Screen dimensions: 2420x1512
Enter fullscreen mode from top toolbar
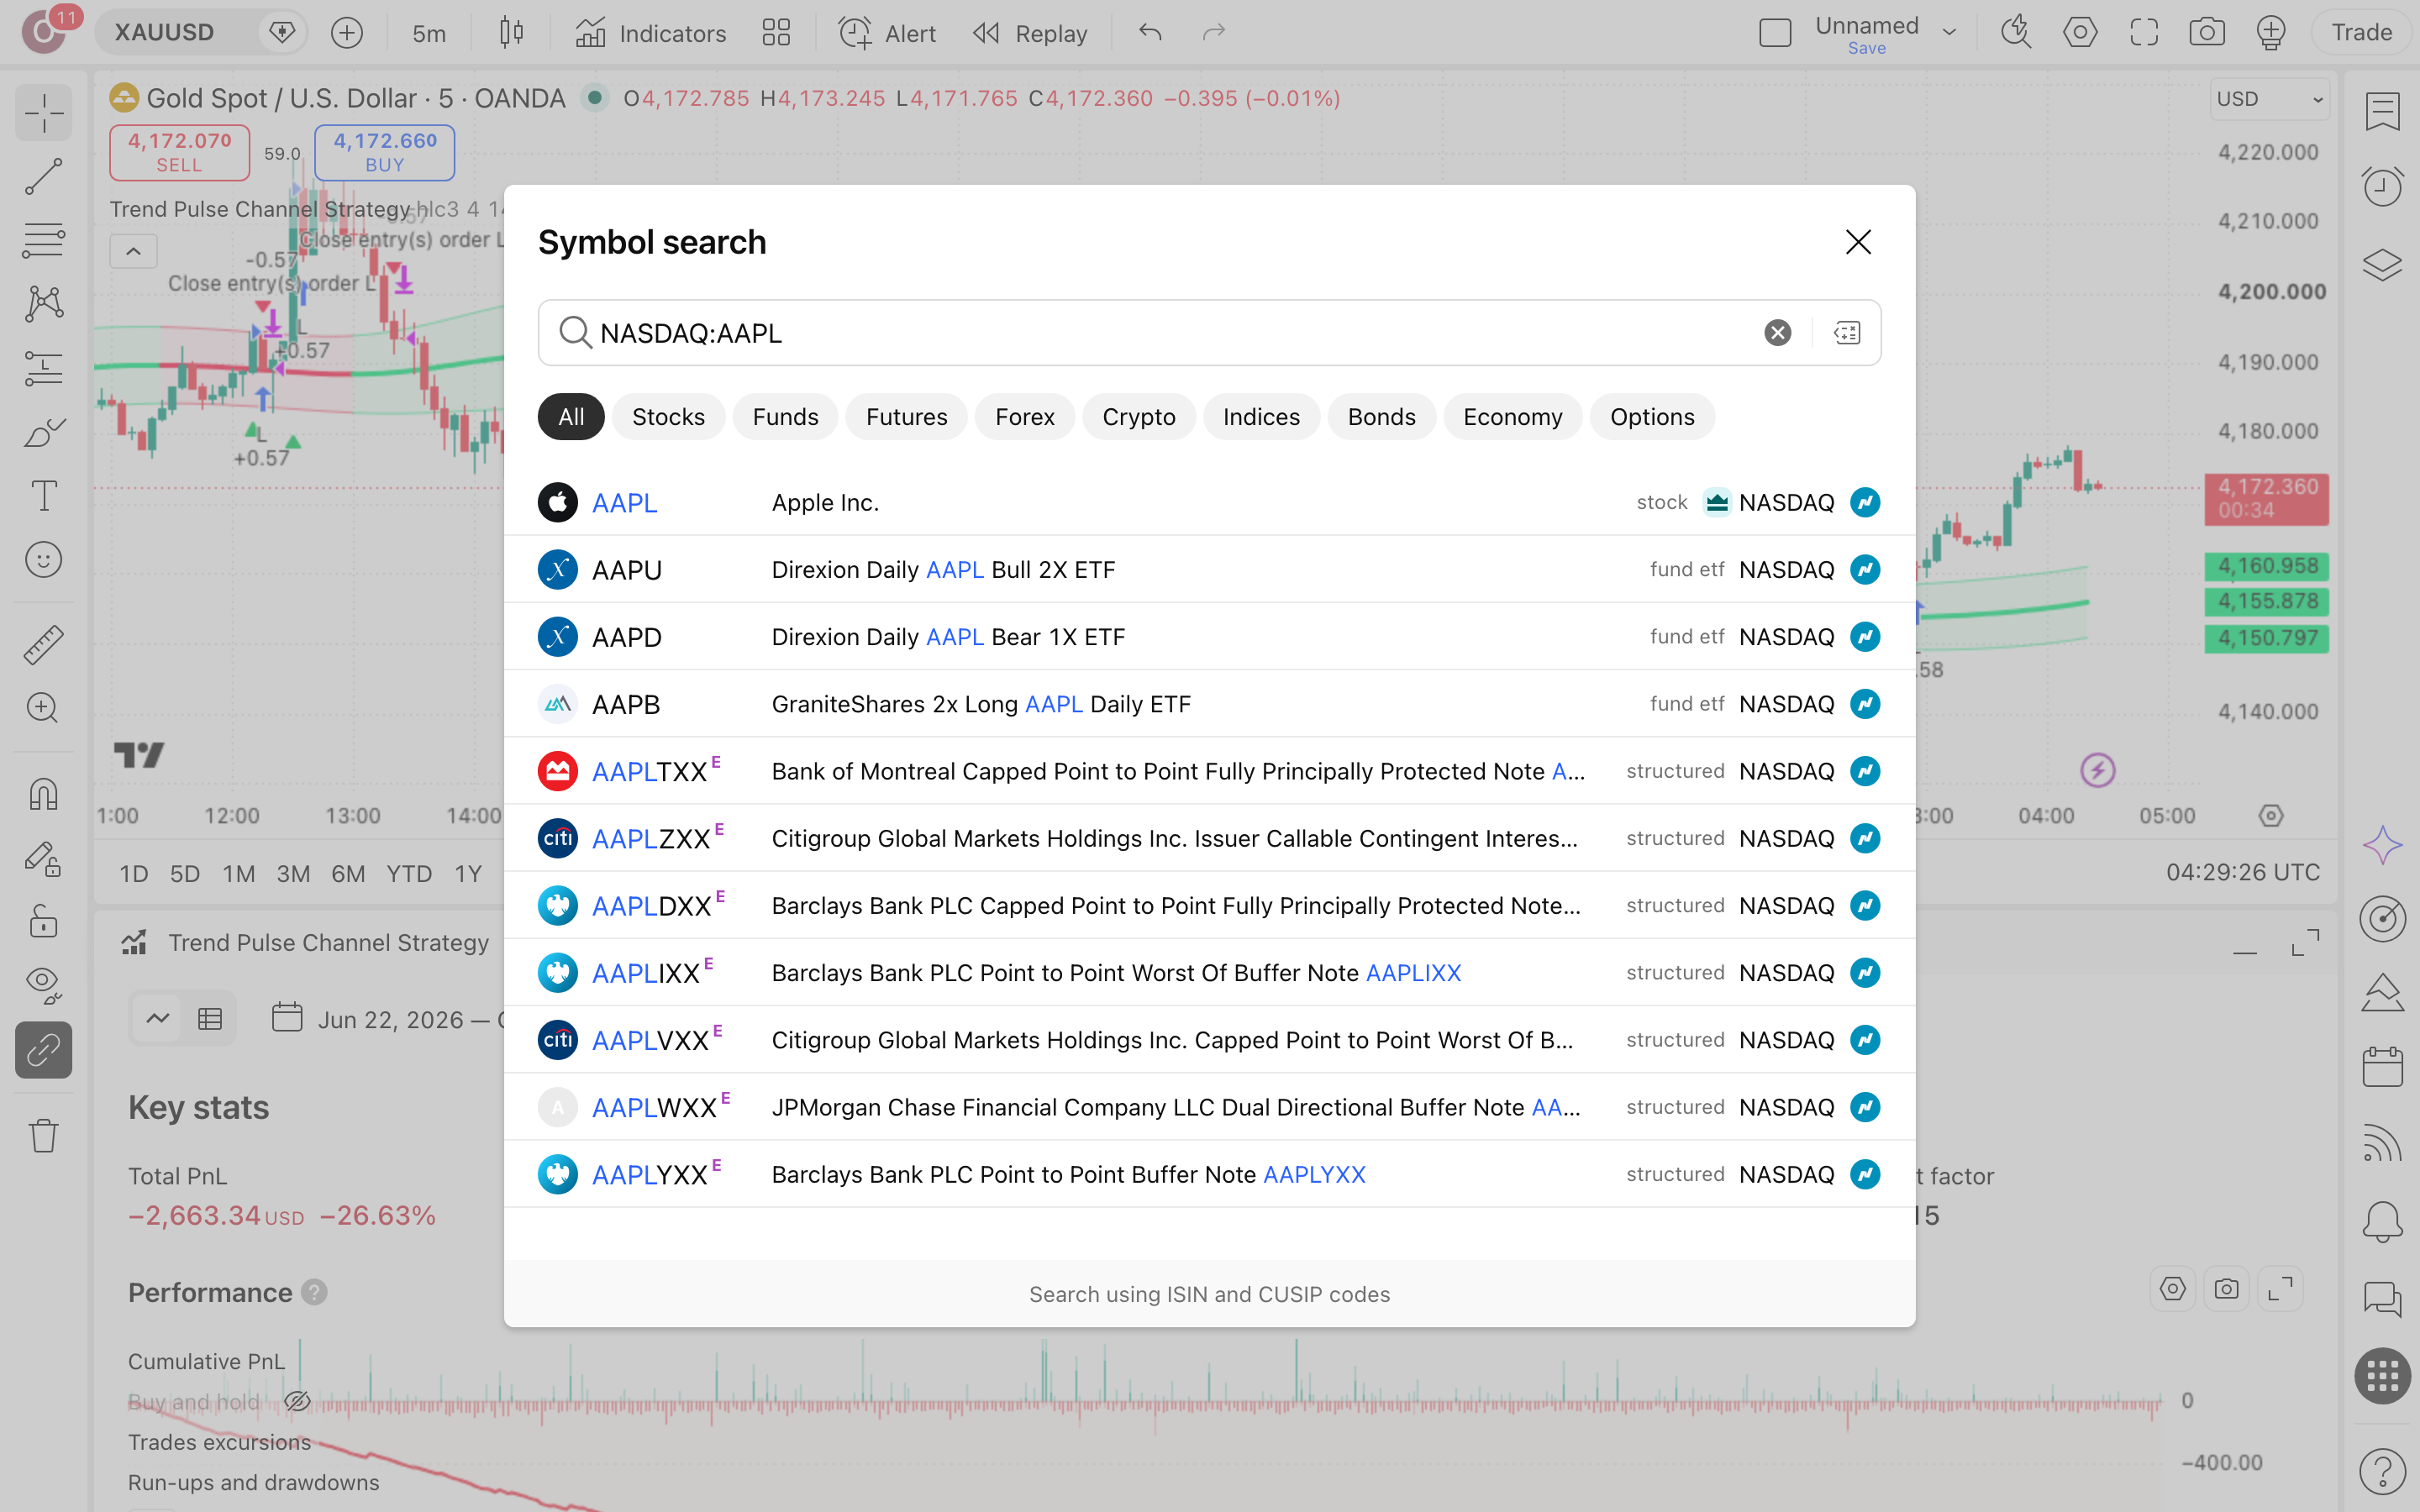click(x=2144, y=33)
